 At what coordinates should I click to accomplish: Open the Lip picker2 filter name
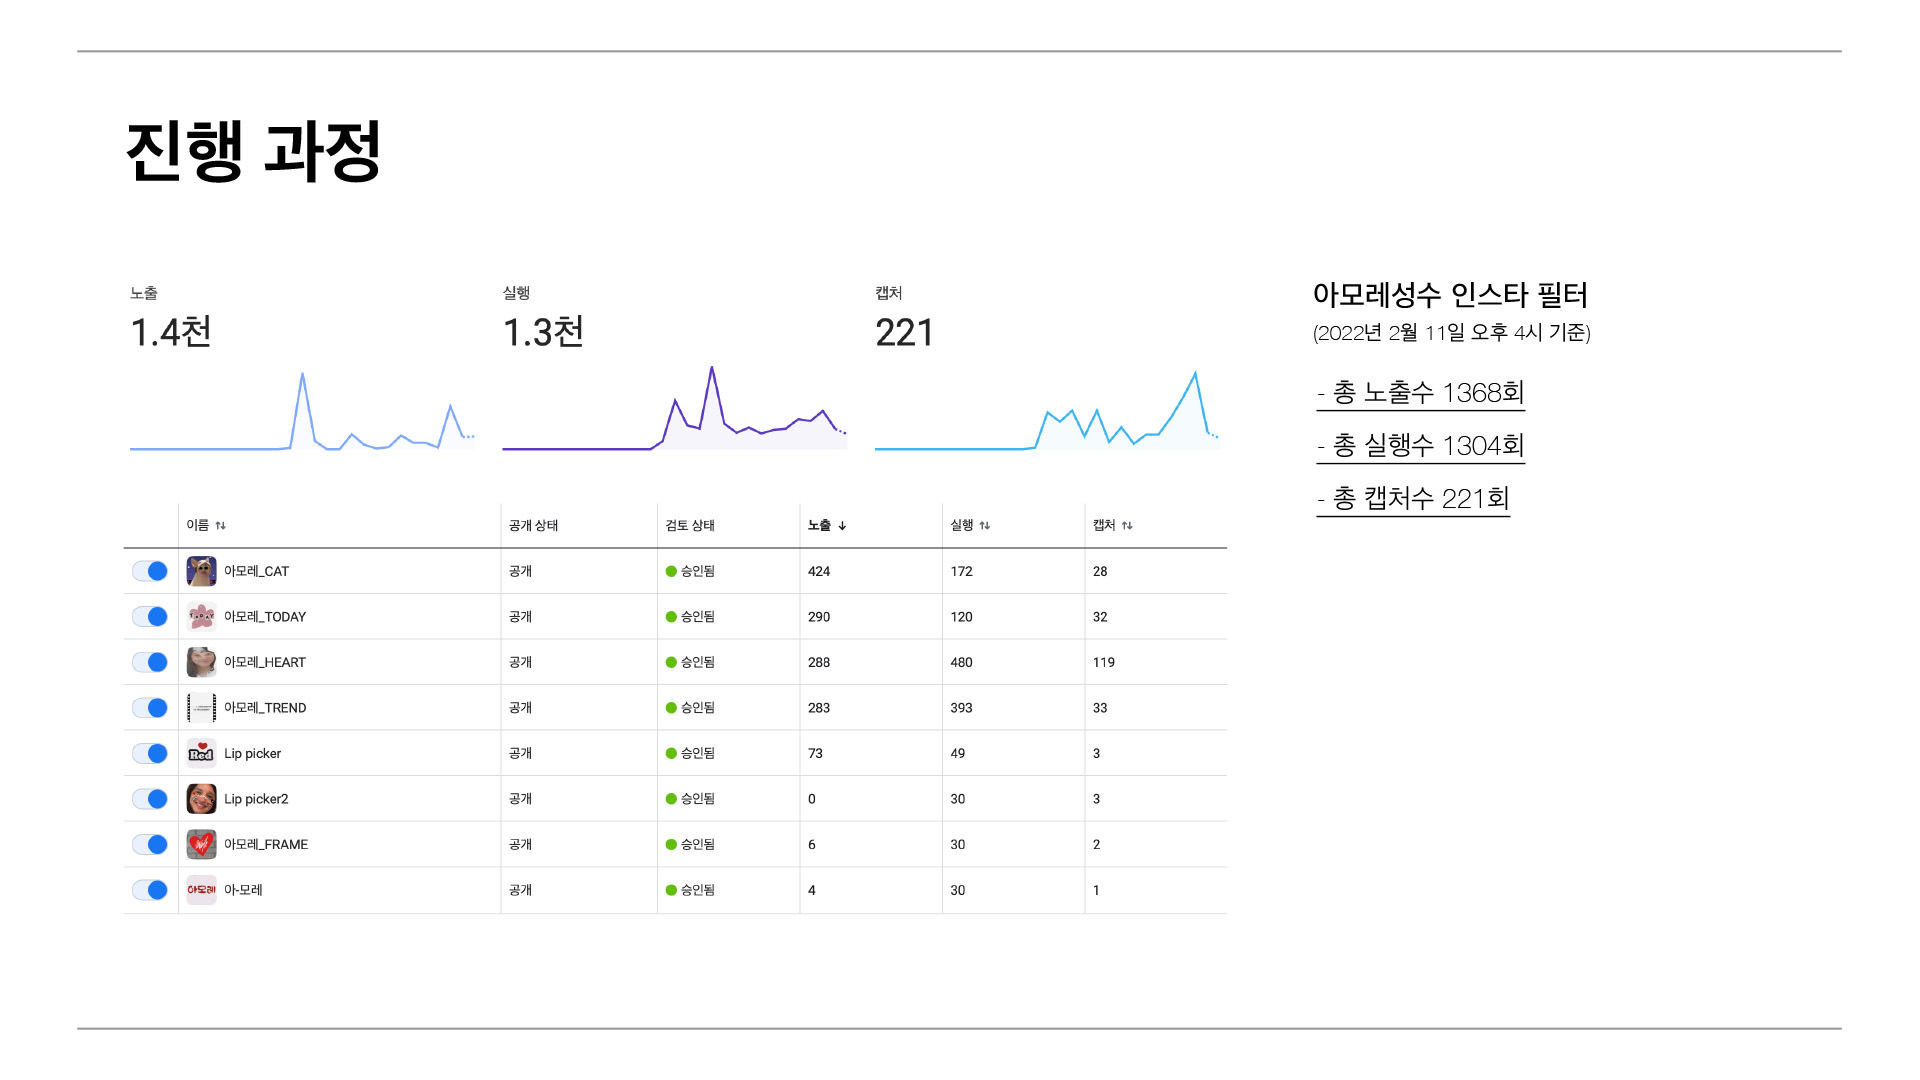tap(256, 799)
